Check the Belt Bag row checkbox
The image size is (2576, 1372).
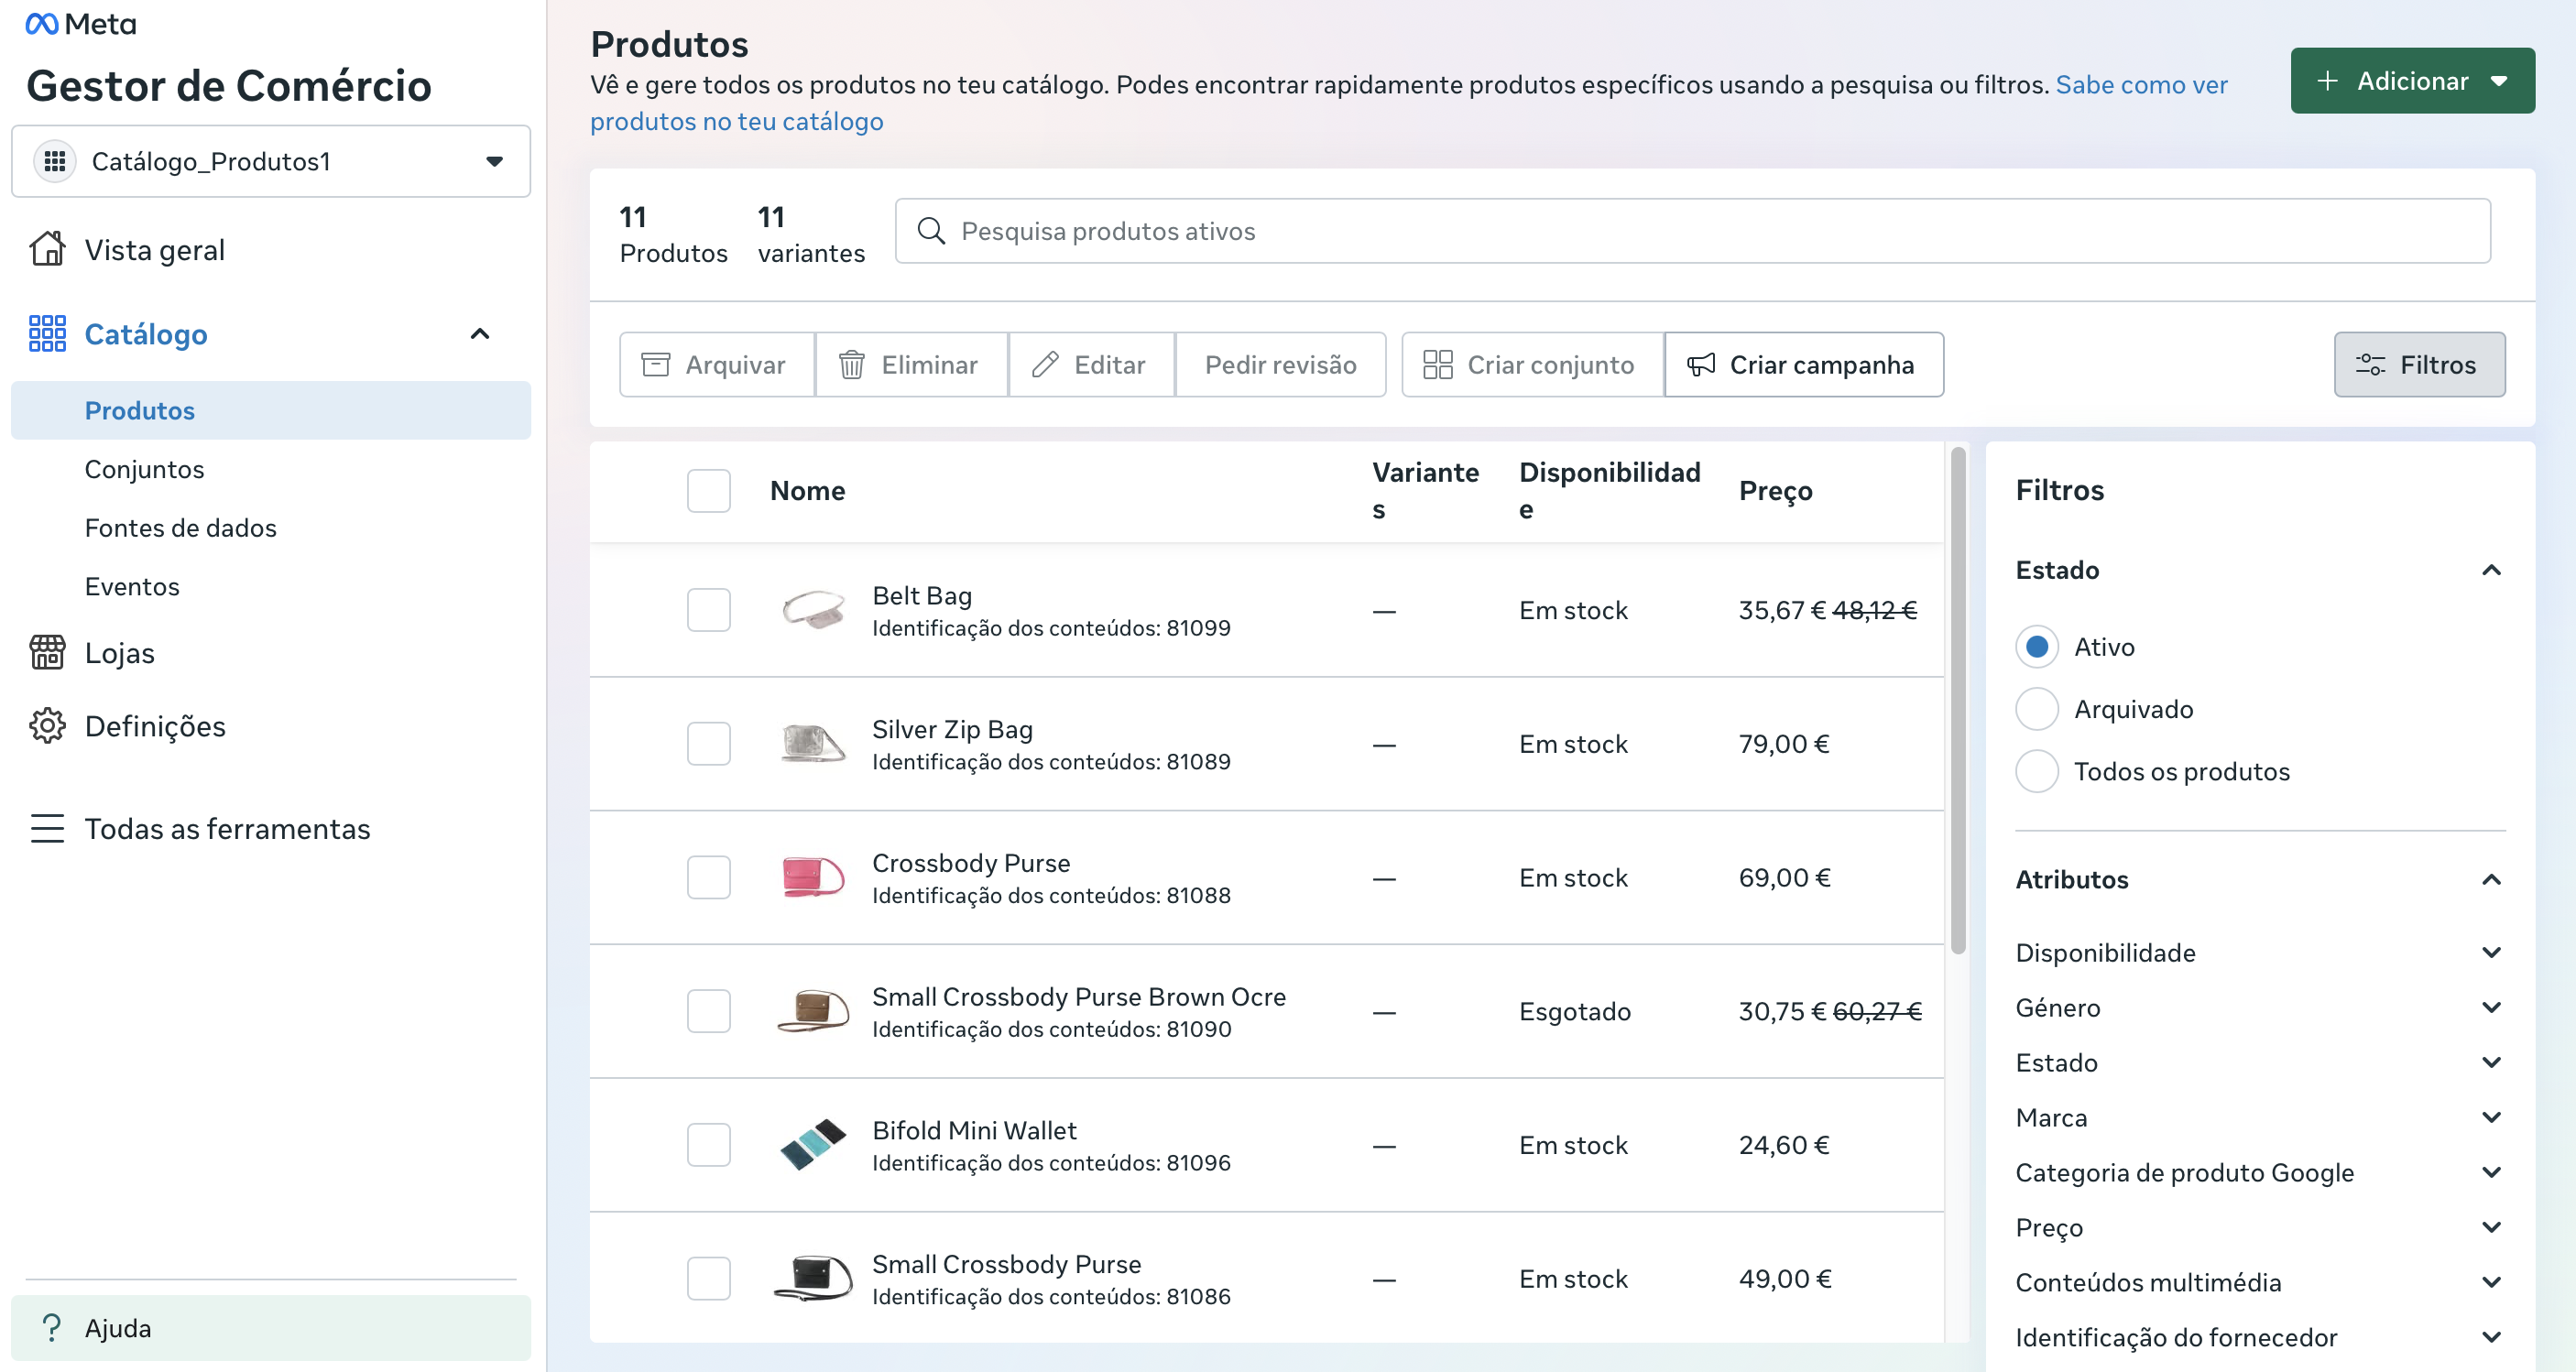coord(709,610)
